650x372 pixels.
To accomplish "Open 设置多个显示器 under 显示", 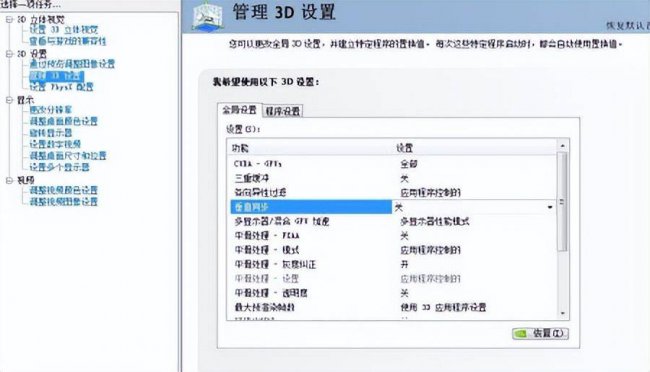I will pyautogui.click(x=59, y=167).
